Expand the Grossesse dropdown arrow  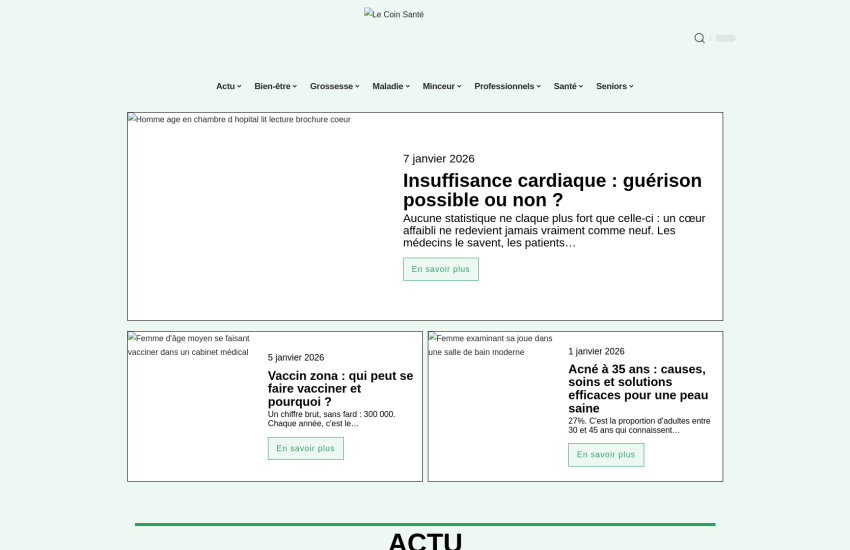click(x=357, y=86)
